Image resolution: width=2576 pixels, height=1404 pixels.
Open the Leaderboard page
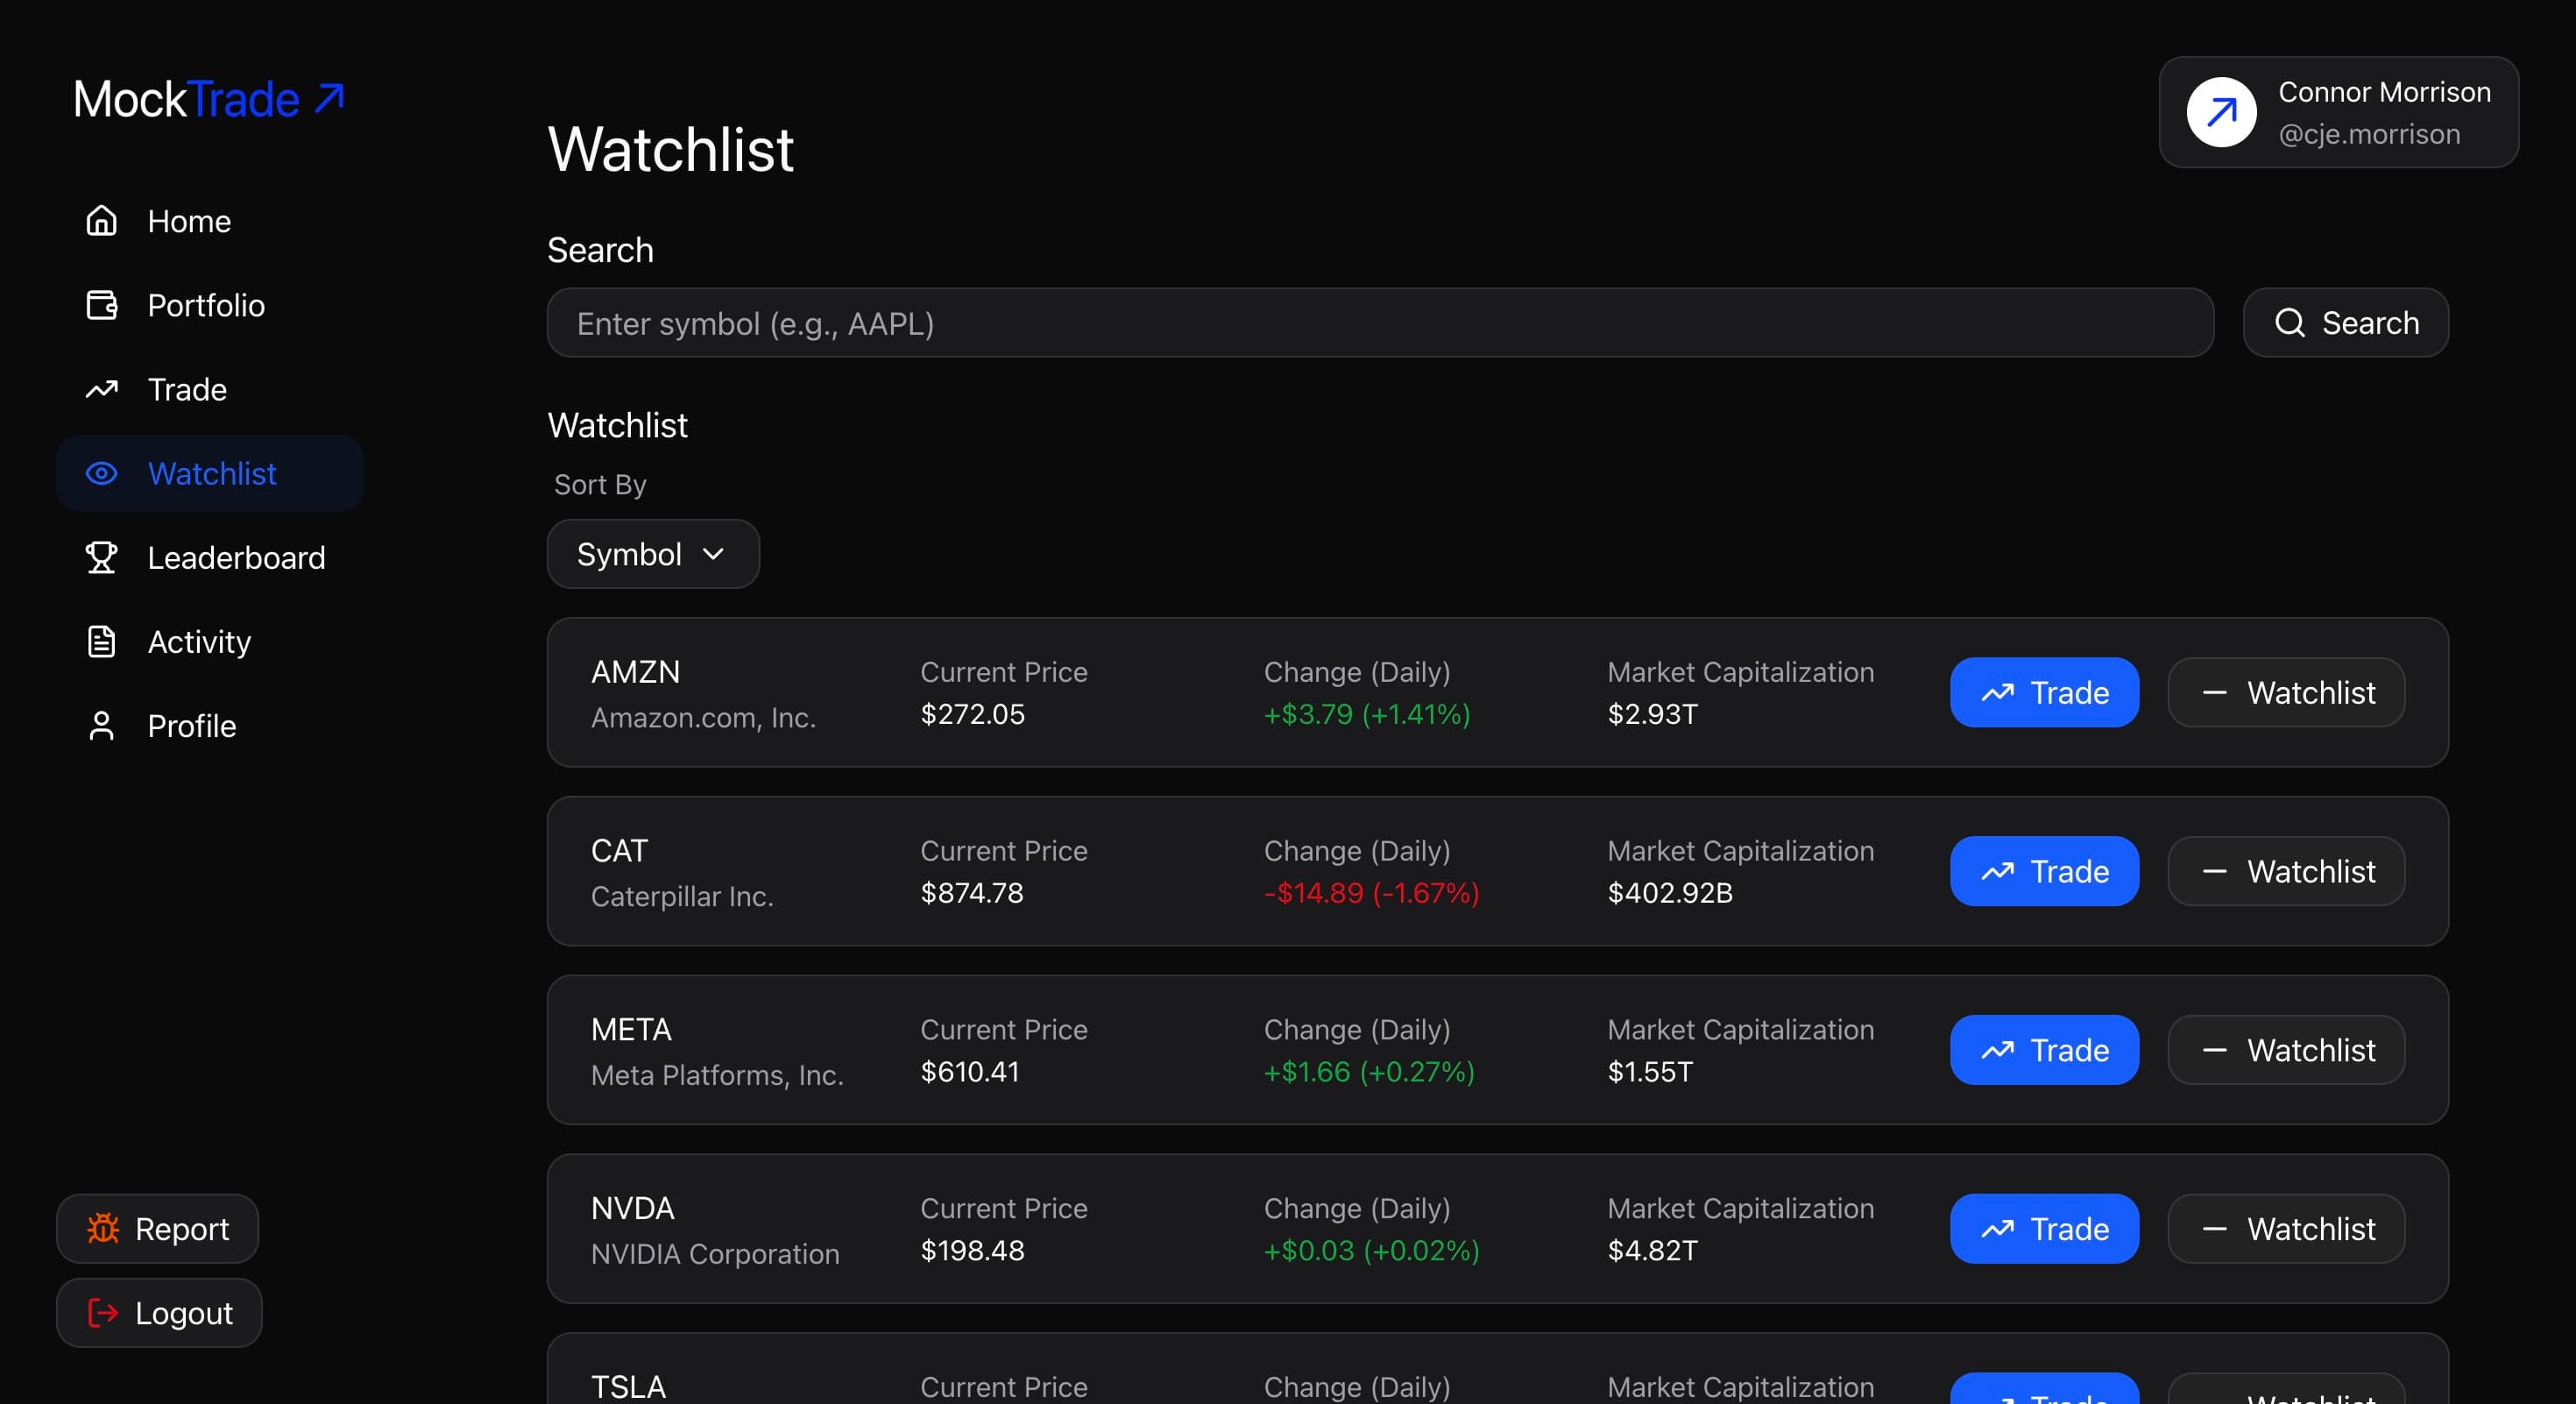210,557
